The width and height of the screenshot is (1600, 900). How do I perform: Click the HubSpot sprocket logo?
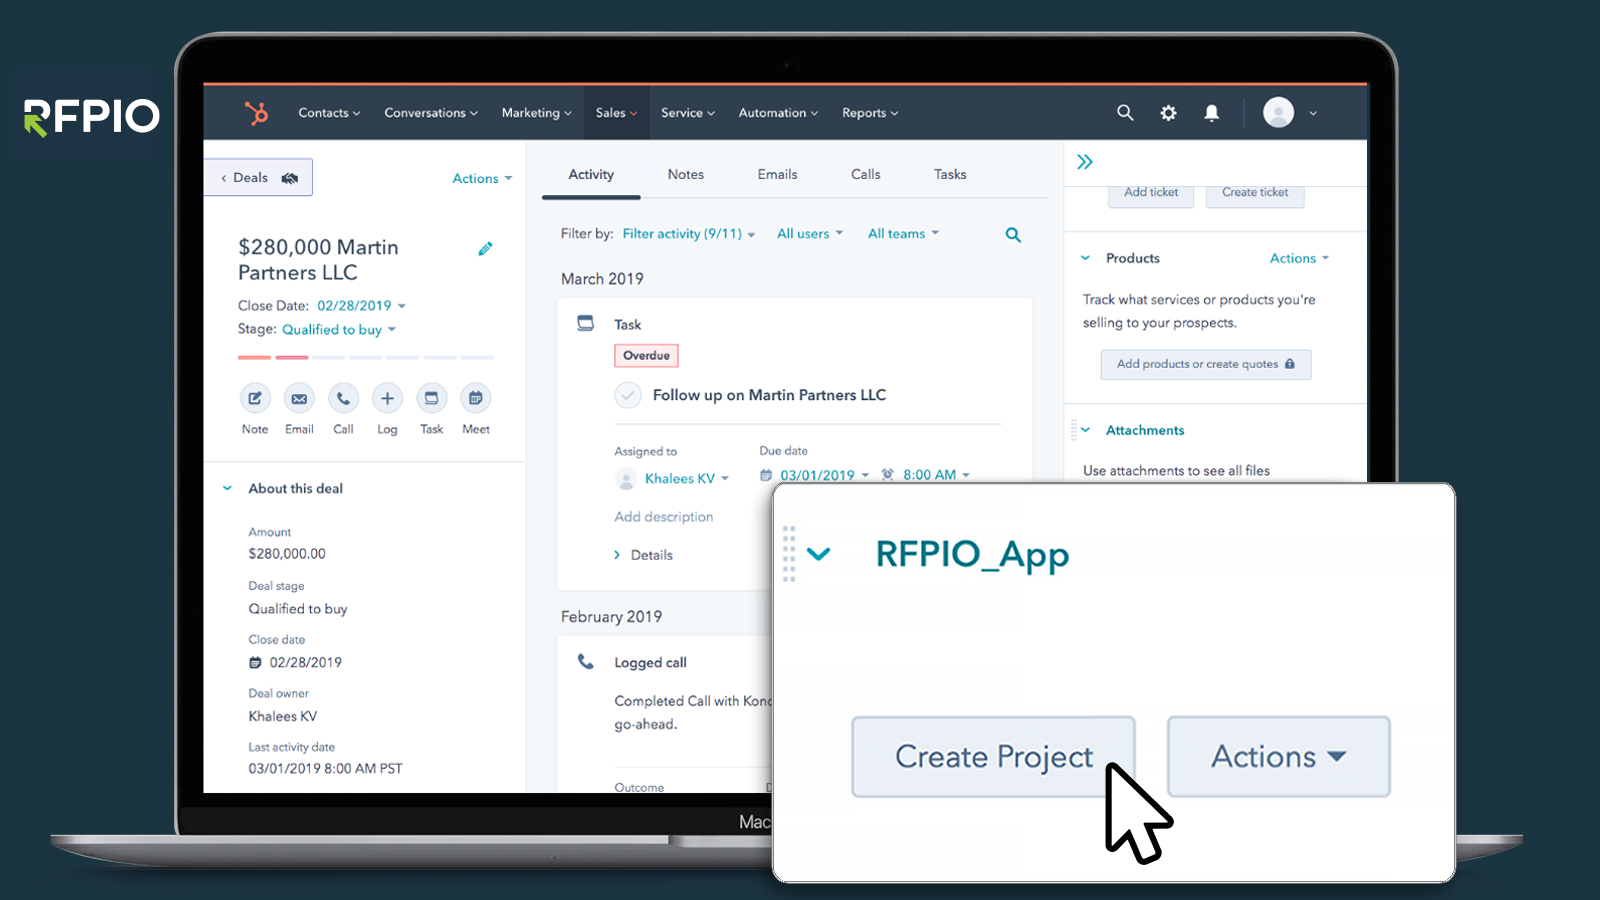click(257, 113)
